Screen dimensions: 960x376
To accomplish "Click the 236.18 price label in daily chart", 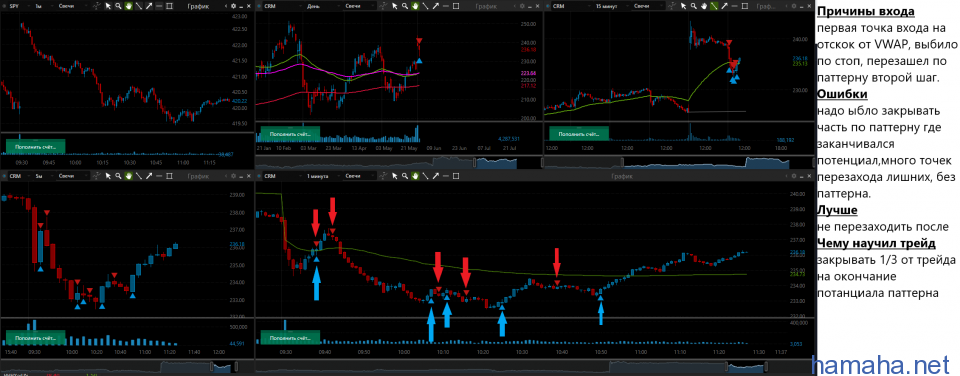I will [529, 50].
